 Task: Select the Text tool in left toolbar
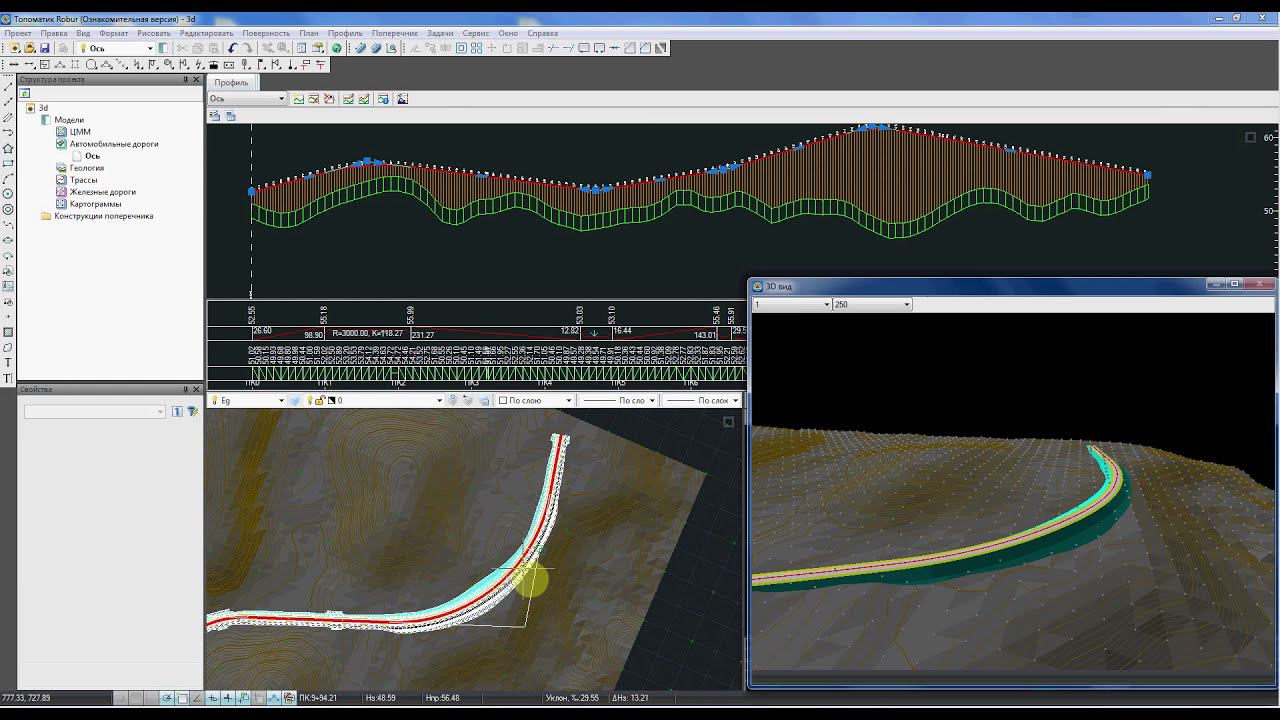[8, 363]
